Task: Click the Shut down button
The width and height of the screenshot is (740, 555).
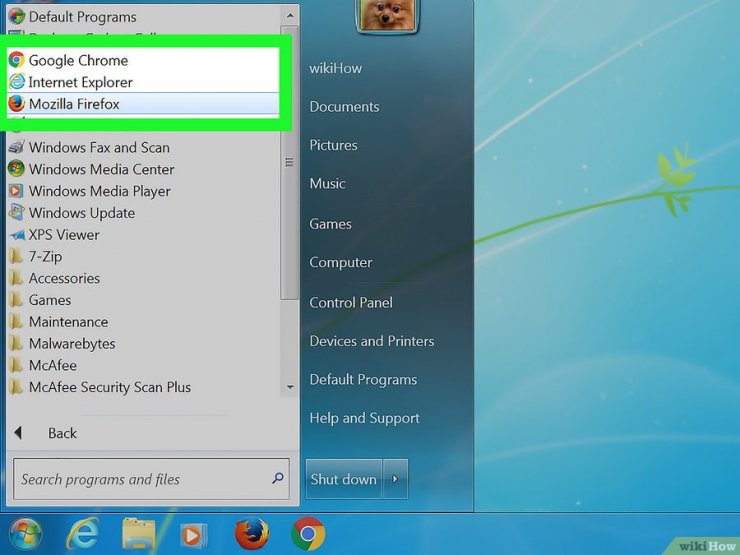Action: tap(344, 479)
